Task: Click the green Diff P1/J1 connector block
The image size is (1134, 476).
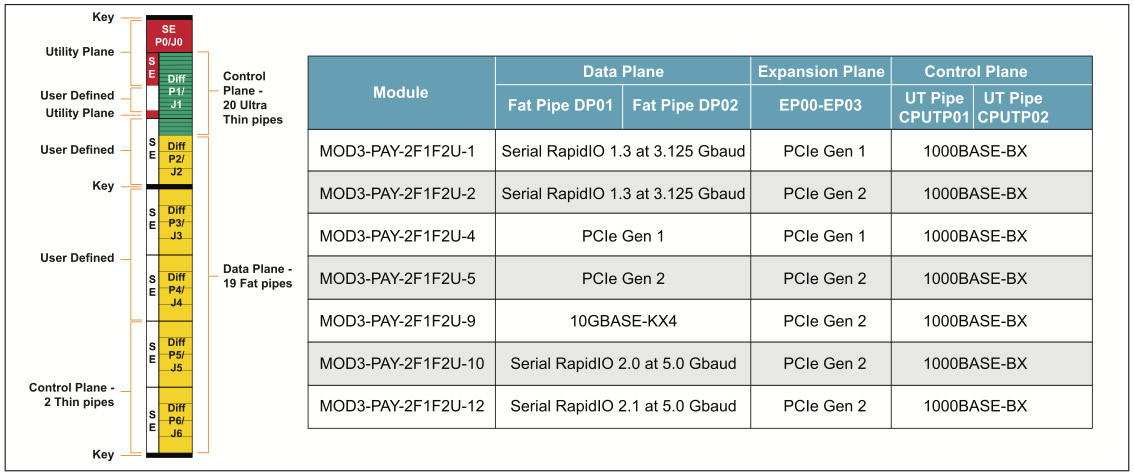Action: click(176, 90)
